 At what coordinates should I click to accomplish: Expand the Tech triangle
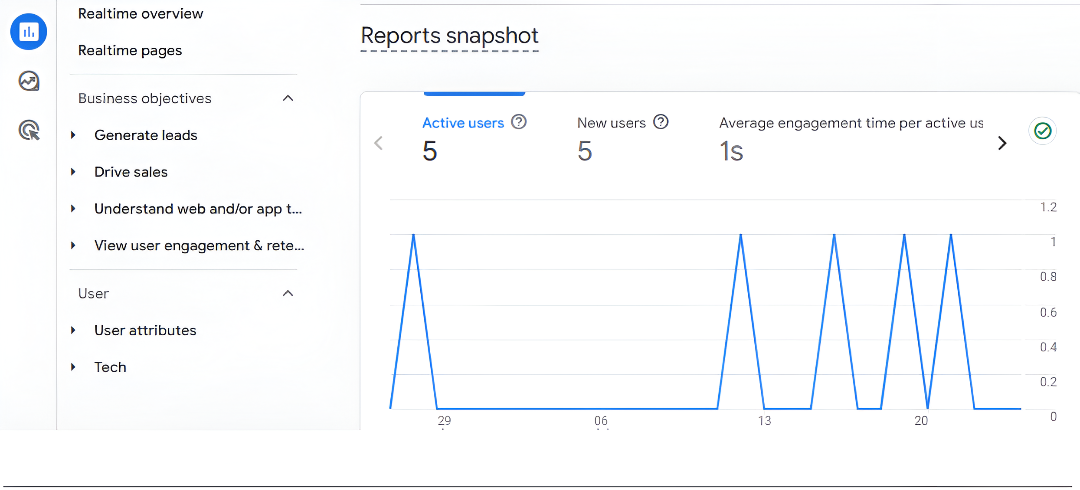(x=73, y=367)
